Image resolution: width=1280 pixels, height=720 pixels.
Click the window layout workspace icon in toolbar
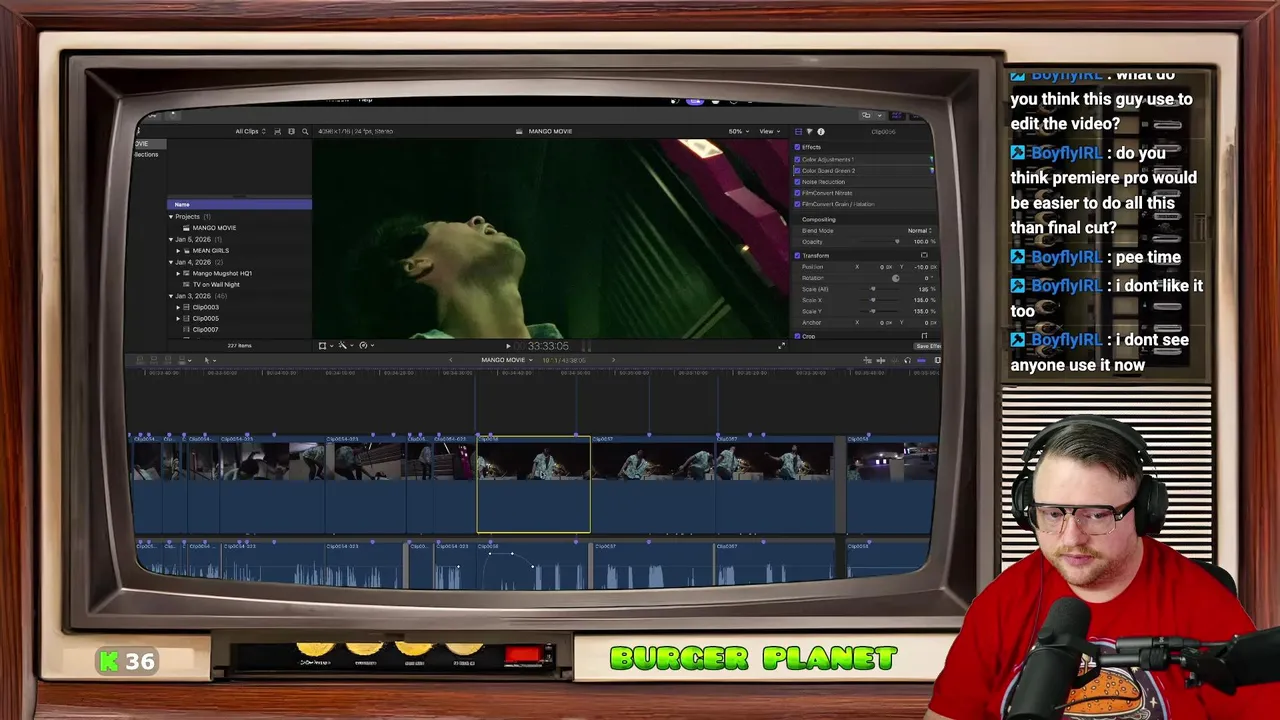click(x=866, y=115)
